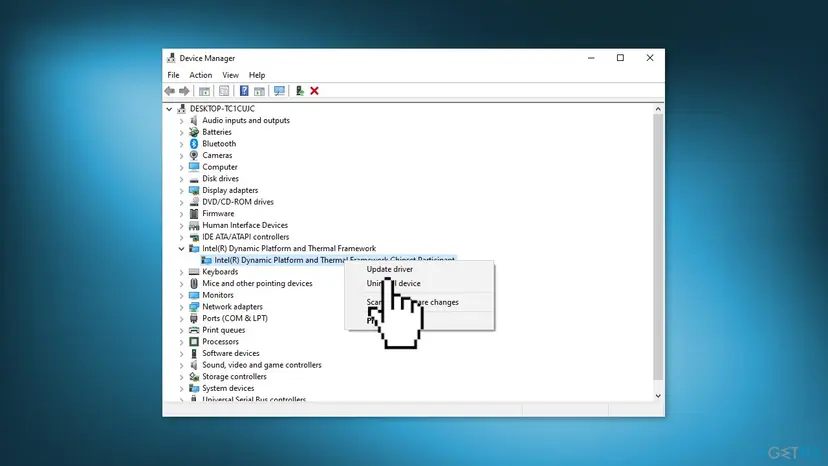828x466 pixels.
Task: Click the Bluetooth symbol icon in the tree
Action: [x=194, y=144]
